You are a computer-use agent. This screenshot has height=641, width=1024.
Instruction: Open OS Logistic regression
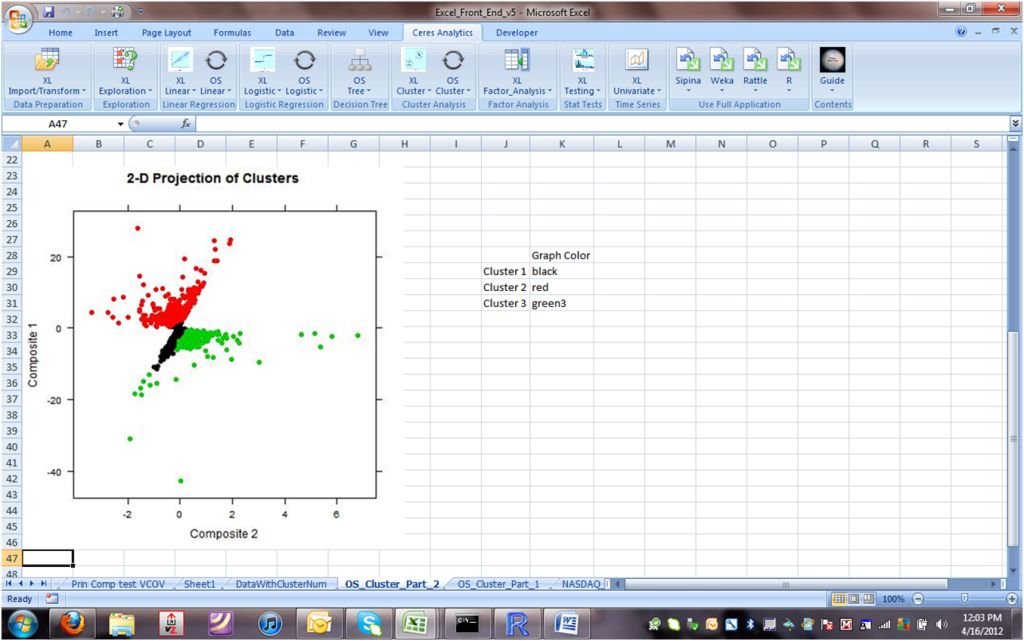[x=304, y=72]
